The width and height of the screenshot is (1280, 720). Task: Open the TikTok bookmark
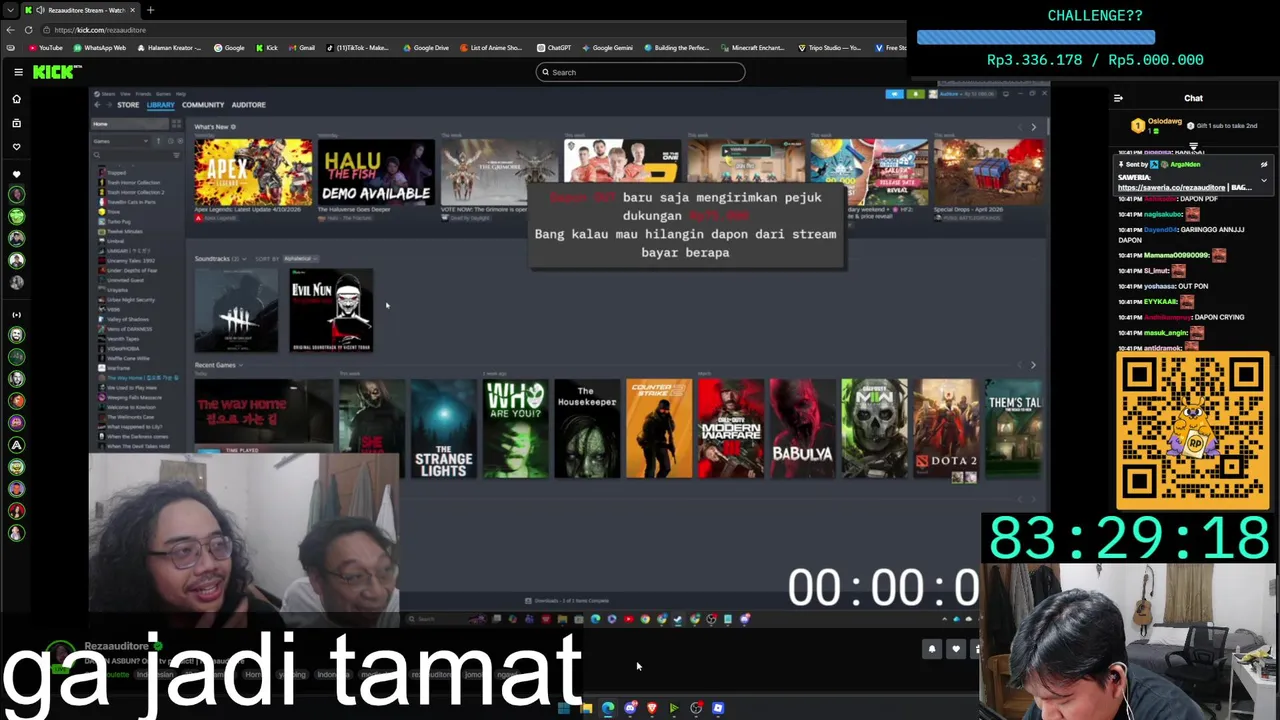(357, 48)
